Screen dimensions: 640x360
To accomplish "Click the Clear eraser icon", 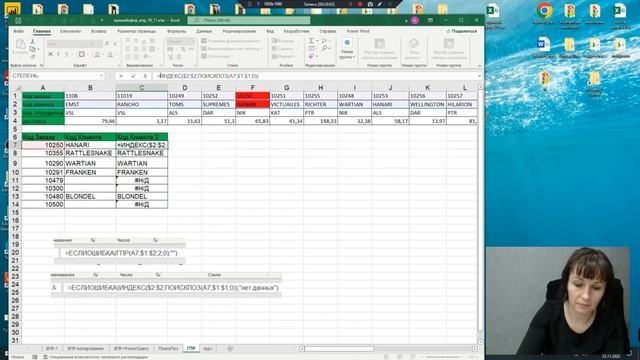I will coord(311,56).
